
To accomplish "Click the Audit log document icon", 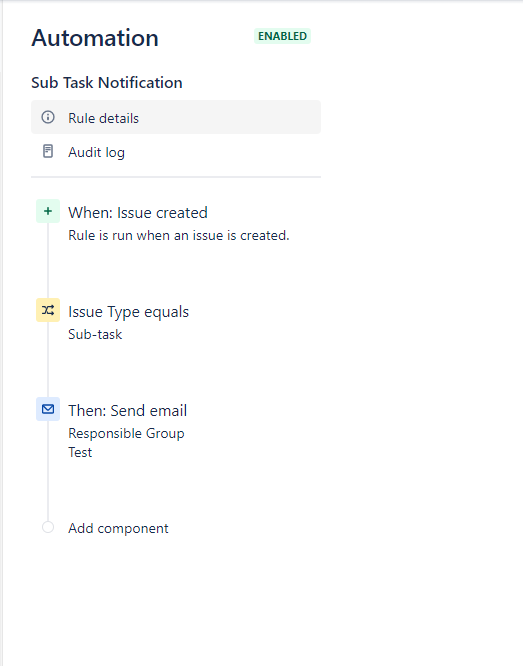I will click(x=48, y=151).
